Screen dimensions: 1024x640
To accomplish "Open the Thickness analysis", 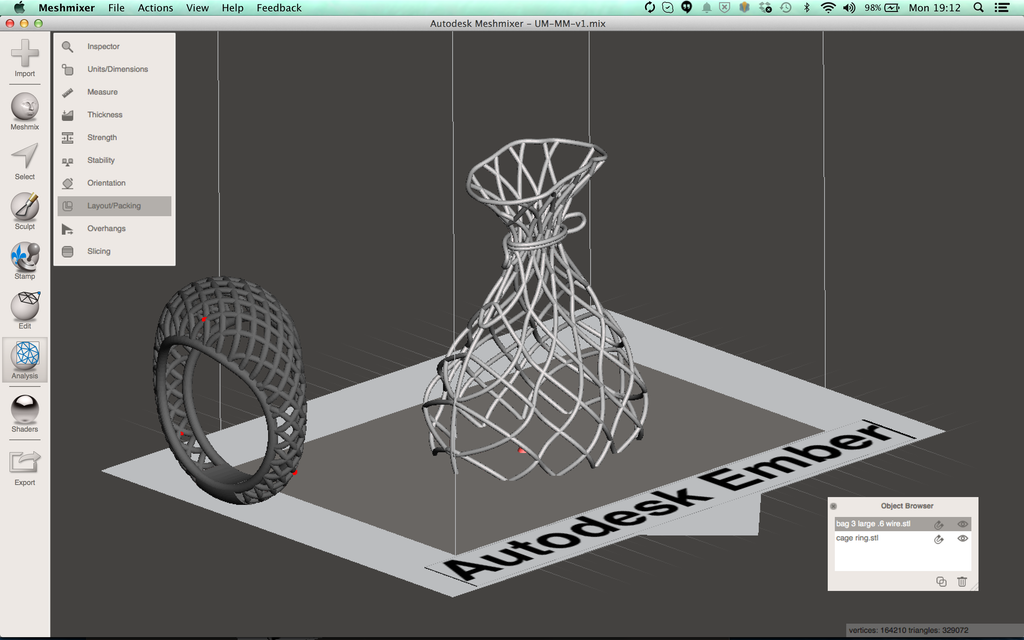I will 114,115.
